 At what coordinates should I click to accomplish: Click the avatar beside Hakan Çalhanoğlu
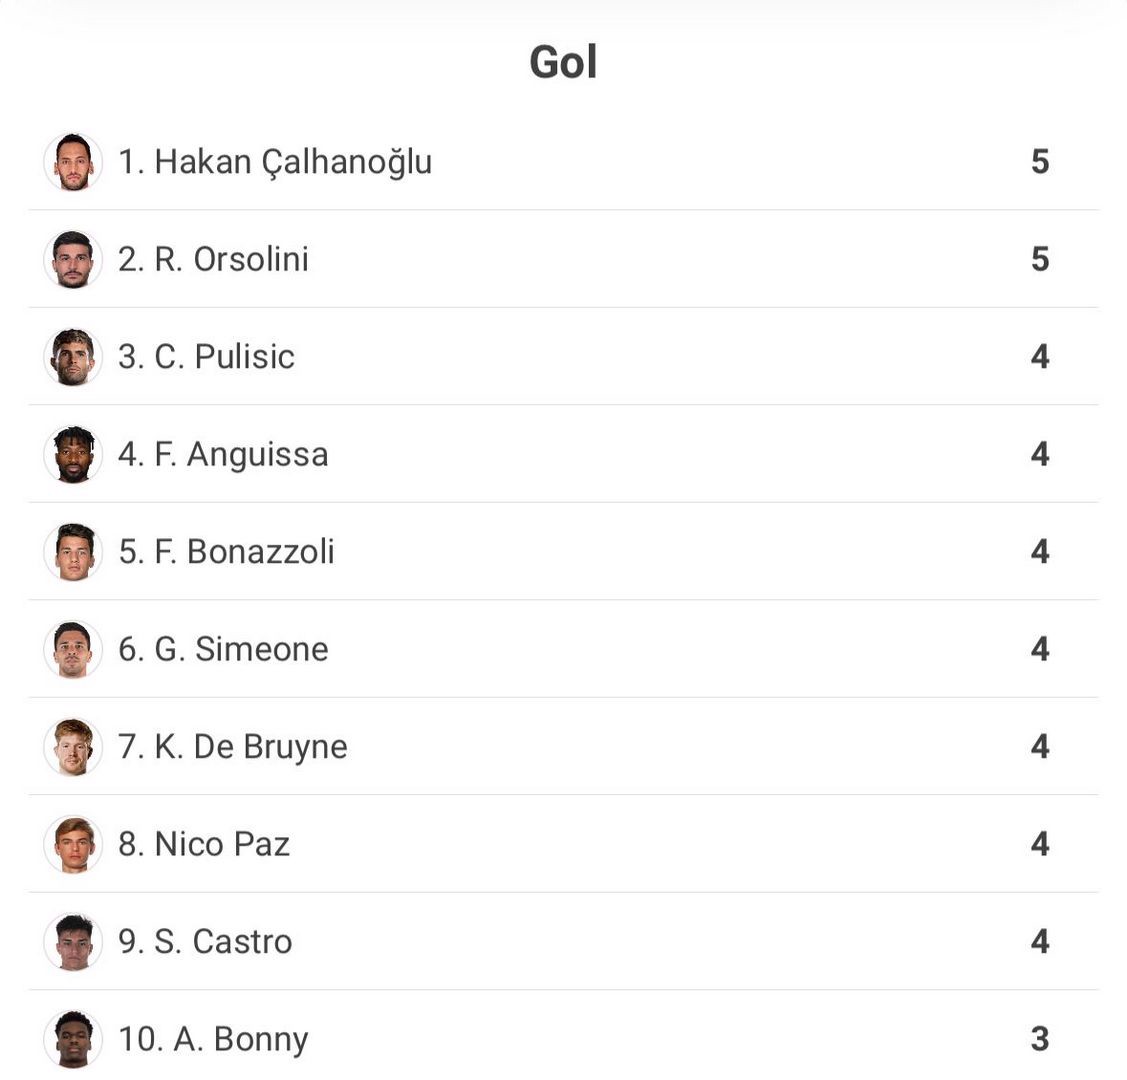tap(73, 162)
